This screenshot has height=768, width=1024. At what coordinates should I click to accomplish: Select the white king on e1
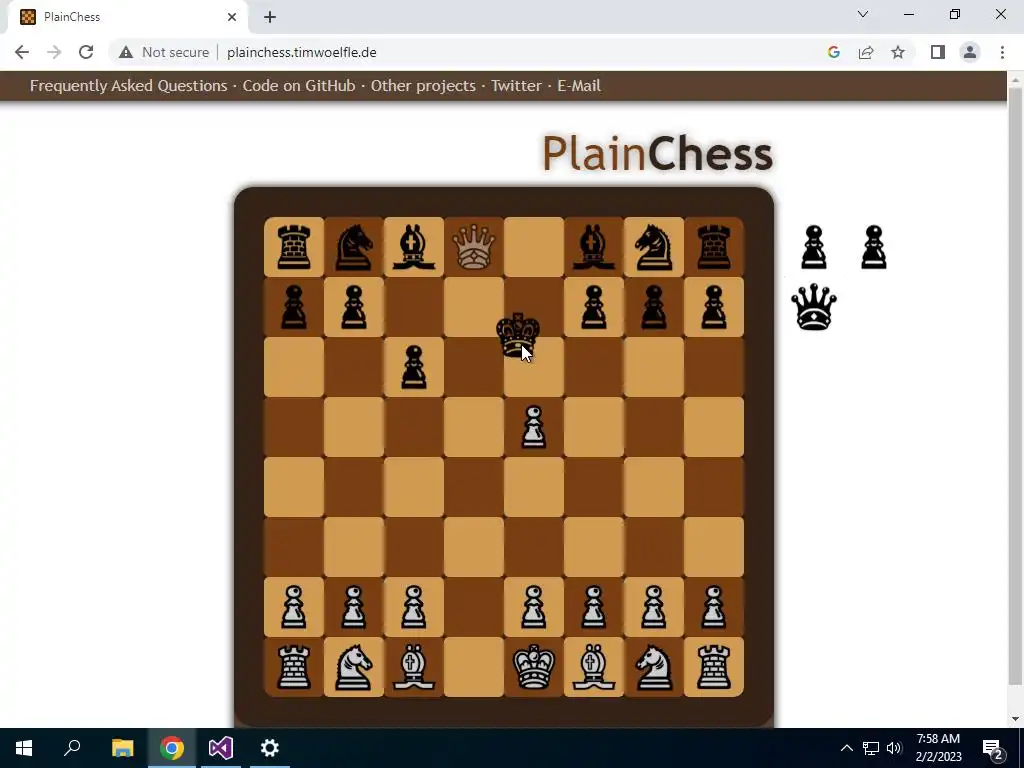(x=534, y=667)
